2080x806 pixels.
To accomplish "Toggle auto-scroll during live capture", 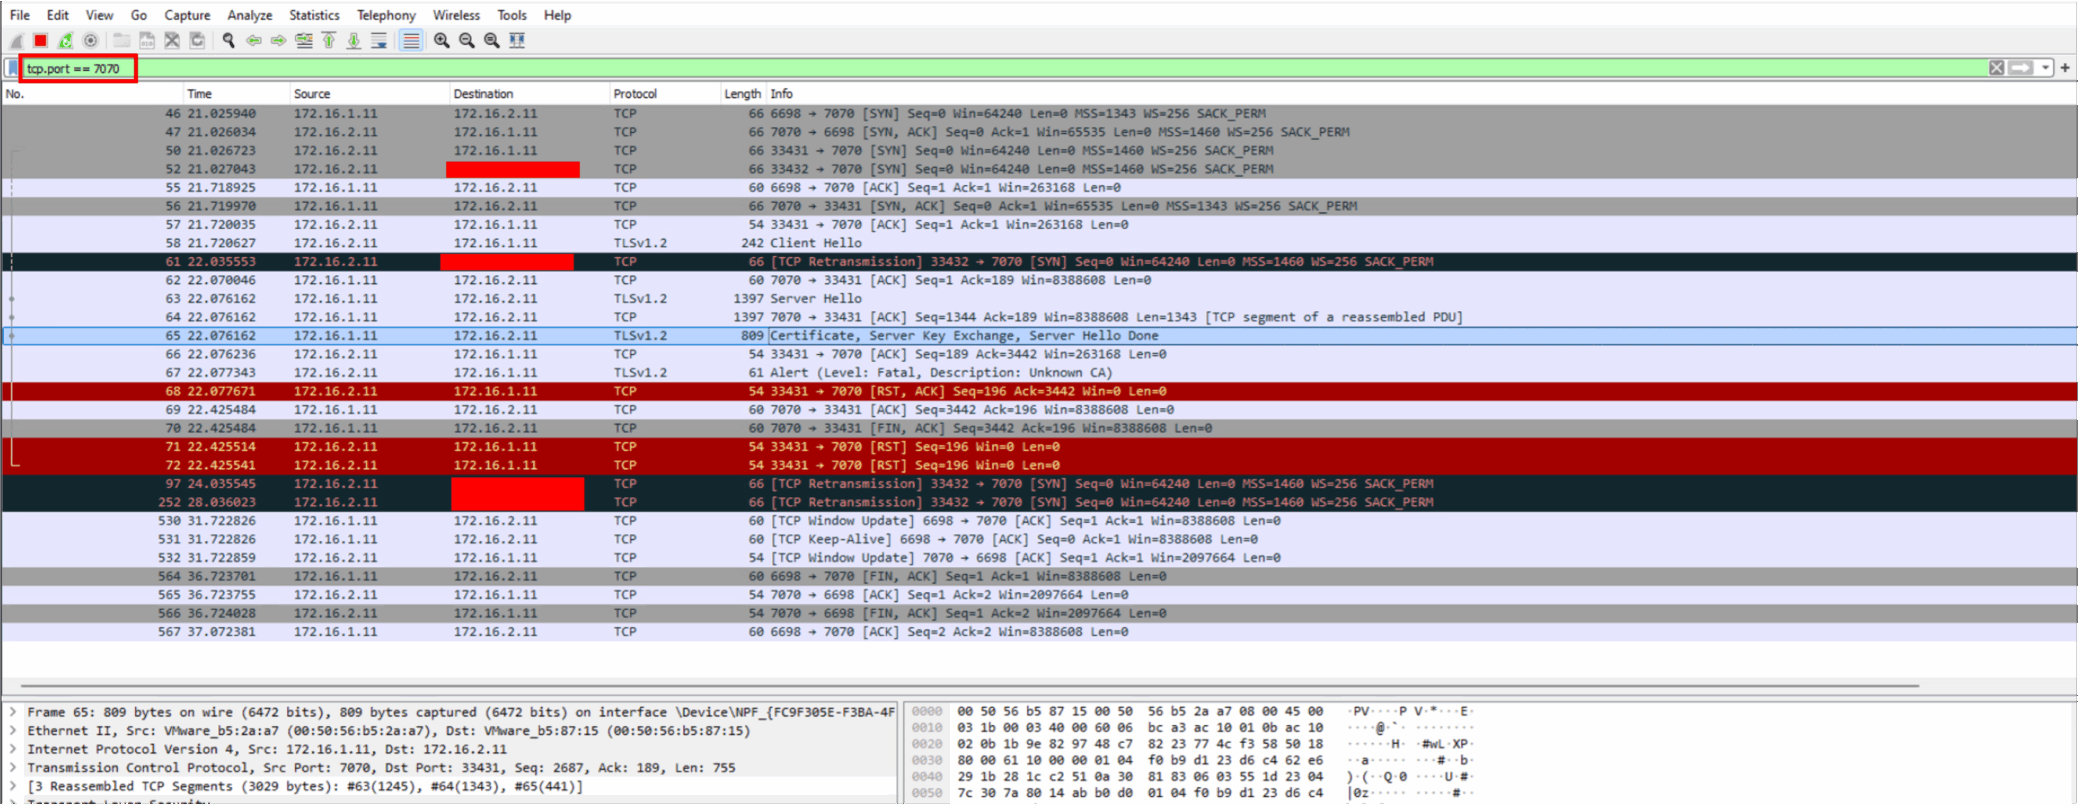I will (379, 40).
